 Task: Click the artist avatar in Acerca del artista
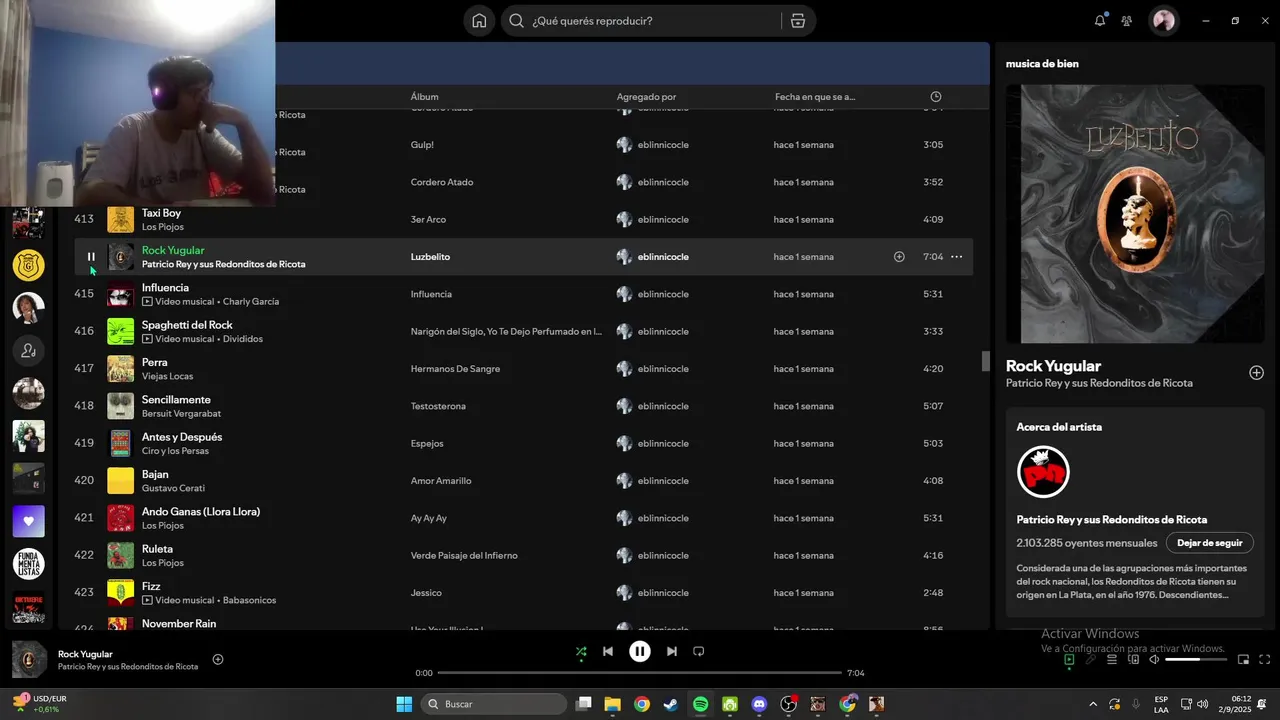pos(1043,472)
